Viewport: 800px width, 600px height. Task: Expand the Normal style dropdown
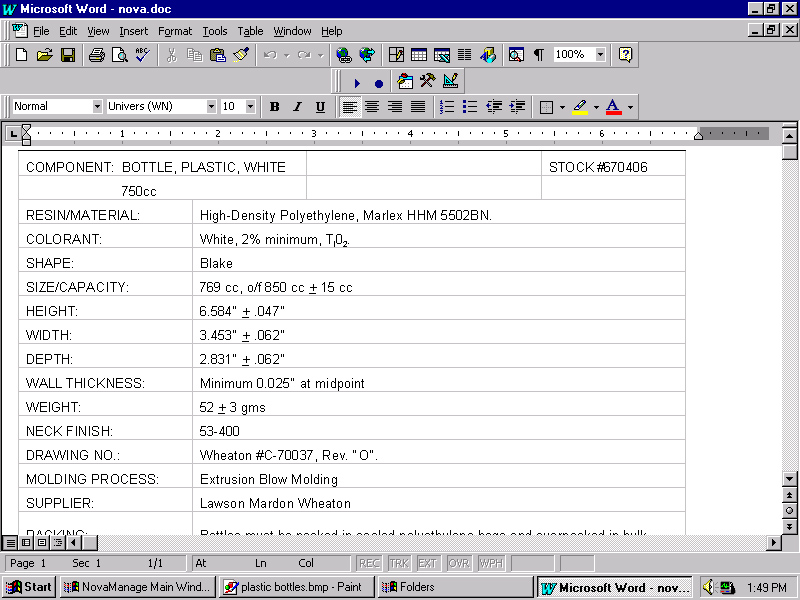97,107
